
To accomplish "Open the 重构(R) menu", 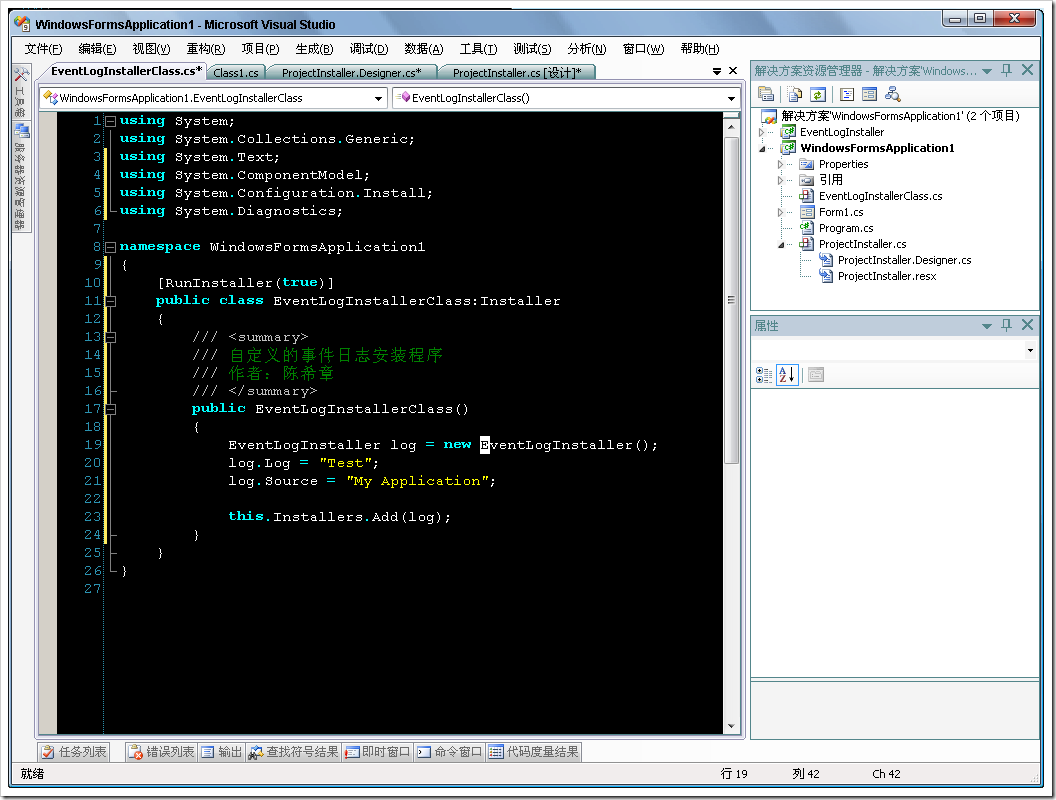I will (205, 48).
